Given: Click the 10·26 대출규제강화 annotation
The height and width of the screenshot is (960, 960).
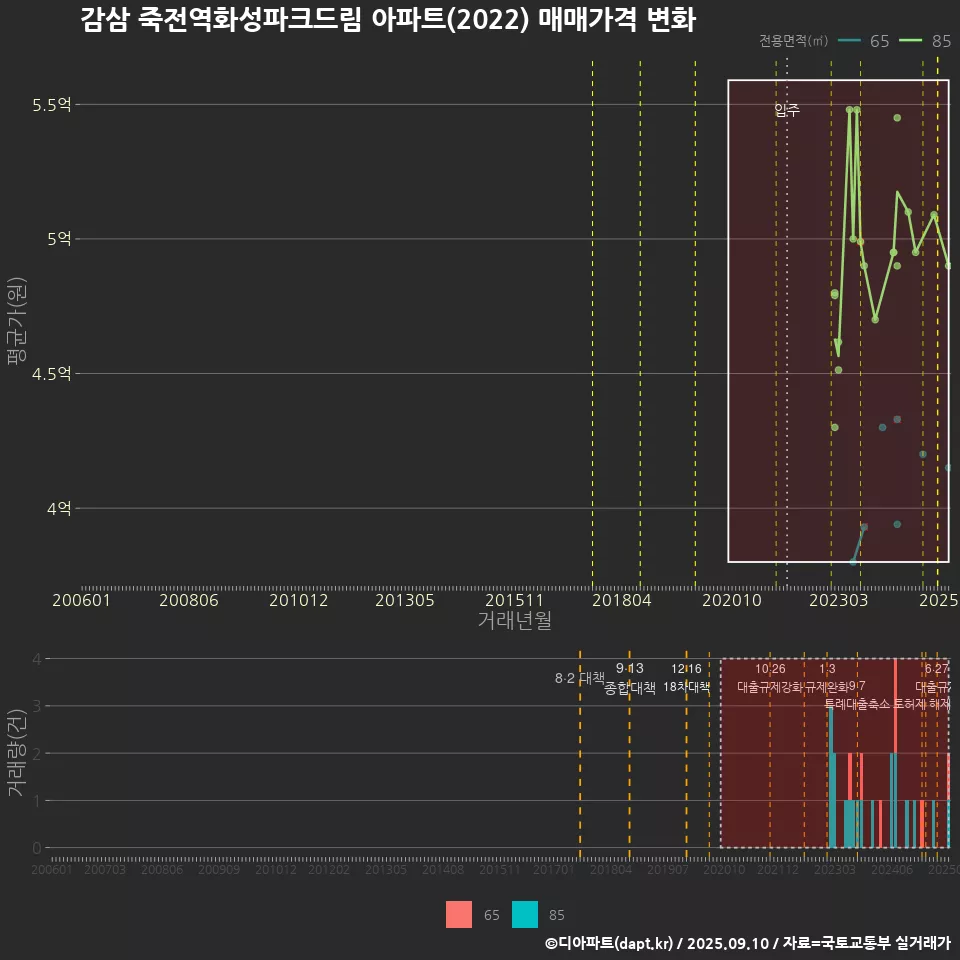Looking at the screenshot, I should (x=770, y=678).
